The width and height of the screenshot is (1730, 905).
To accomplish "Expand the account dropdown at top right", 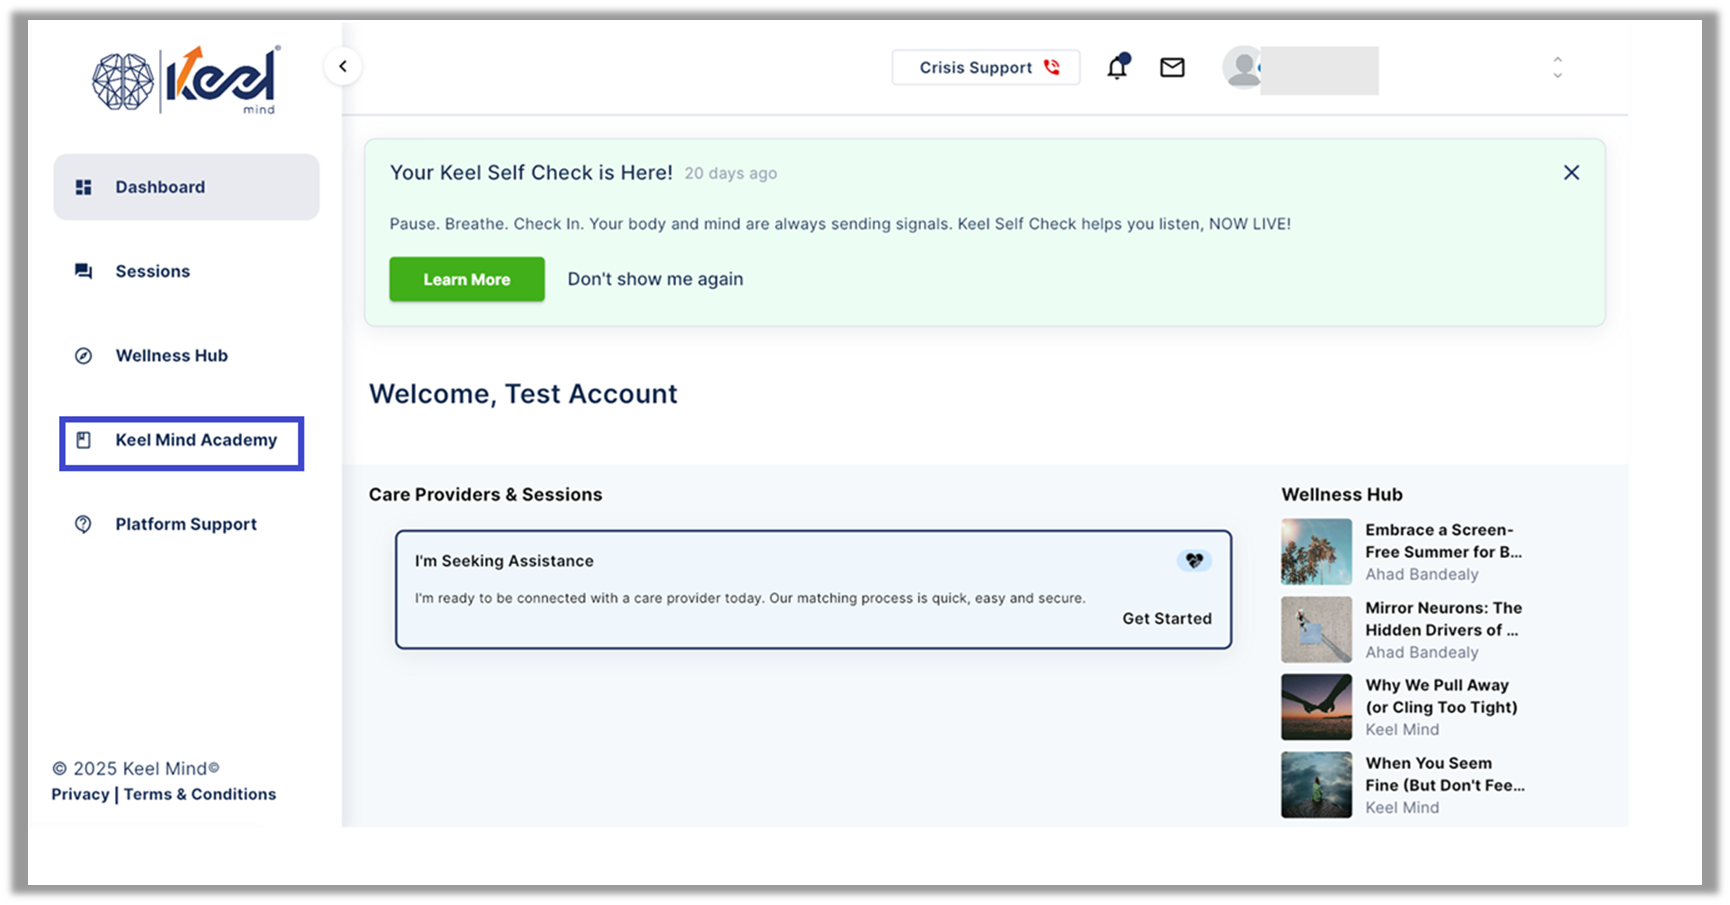I will [x=1558, y=65].
